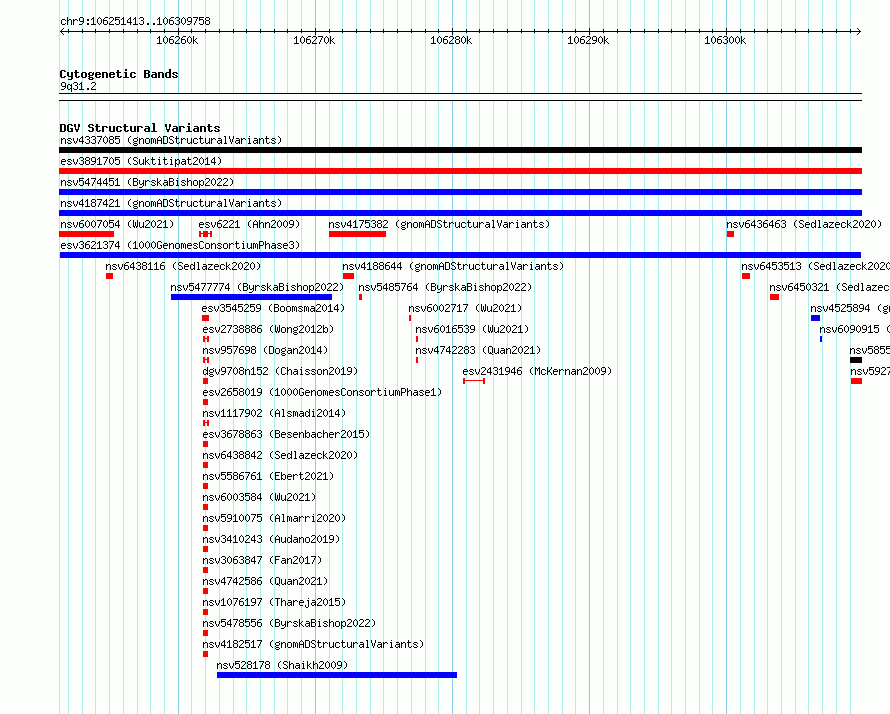Click the blue nsv5477774 variant bar

point(251,297)
